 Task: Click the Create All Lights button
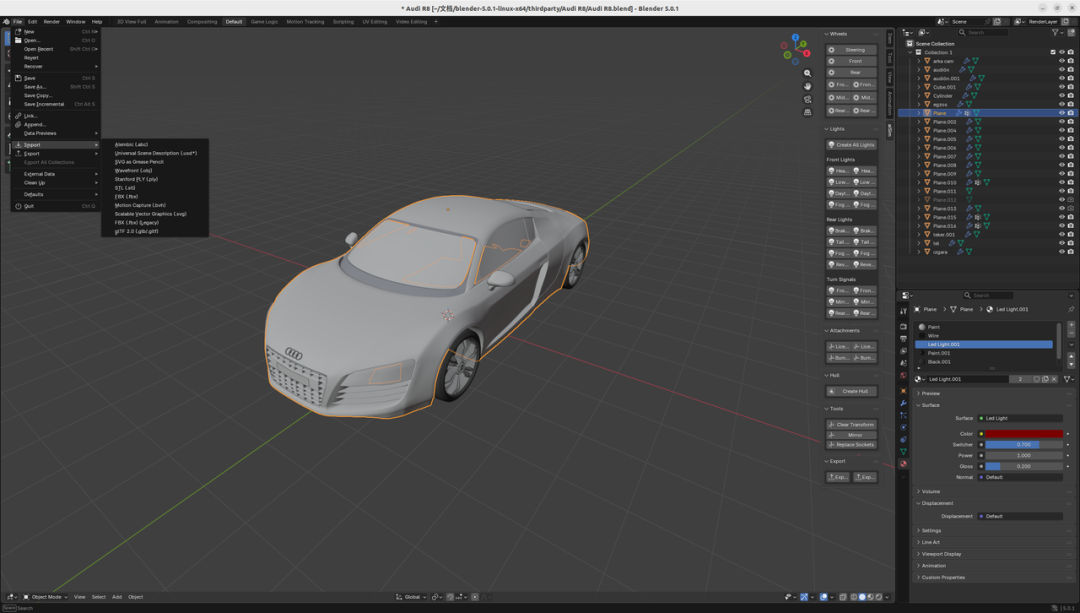tap(851, 145)
